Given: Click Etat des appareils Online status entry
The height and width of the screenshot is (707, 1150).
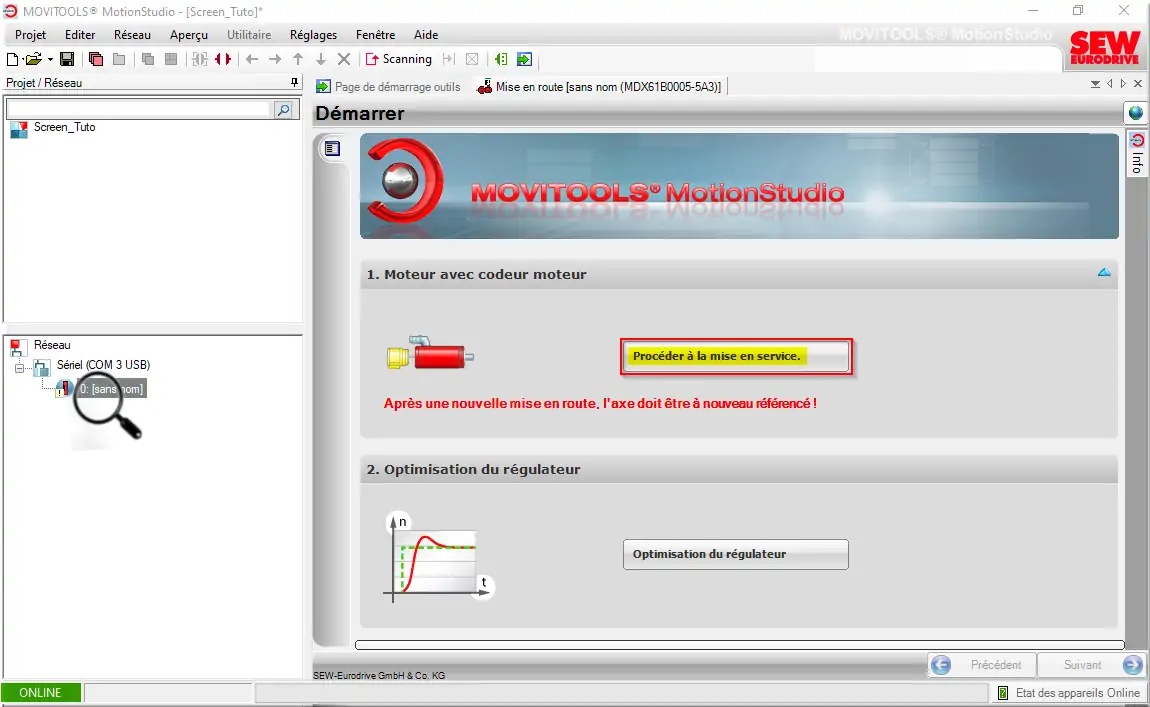Looking at the screenshot, I should click(x=1069, y=692).
